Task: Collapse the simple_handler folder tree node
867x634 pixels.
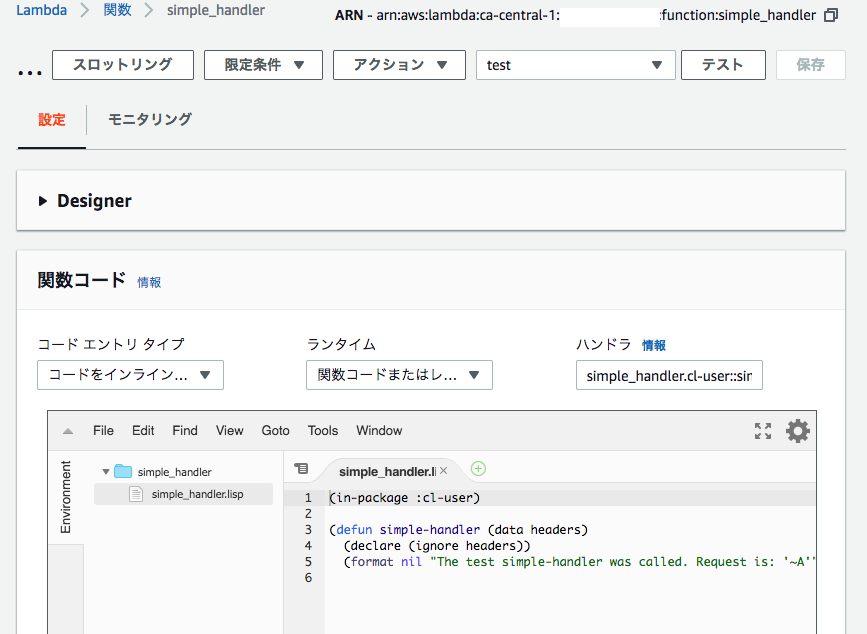Action: coord(106,472)
